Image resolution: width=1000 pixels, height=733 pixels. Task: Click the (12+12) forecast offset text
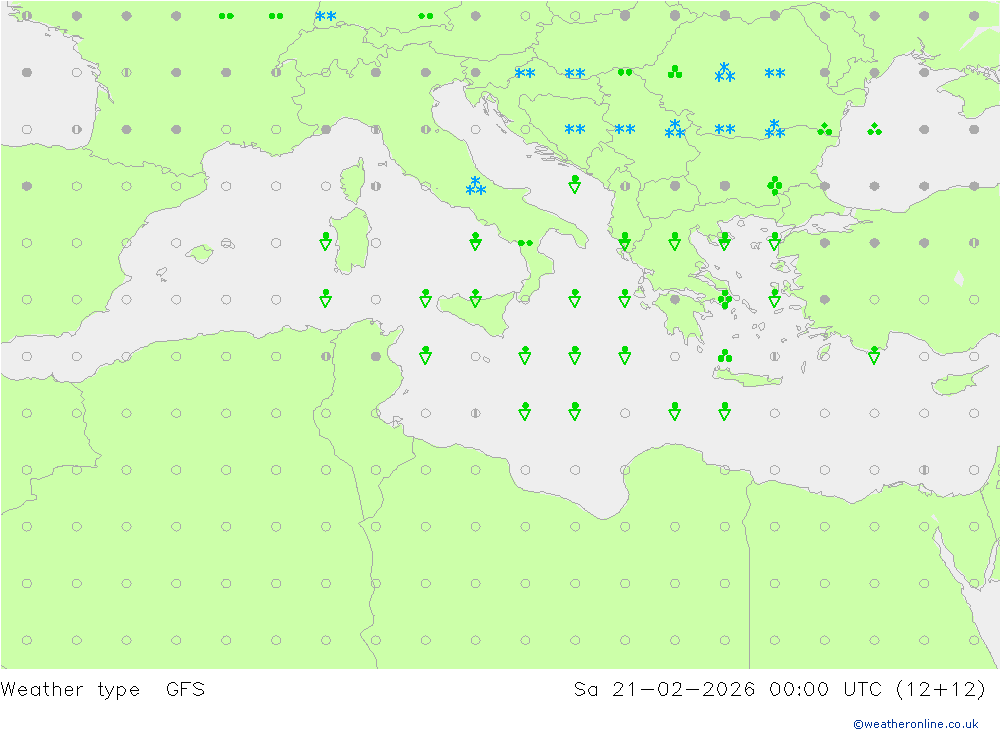(x=938, y=689)
